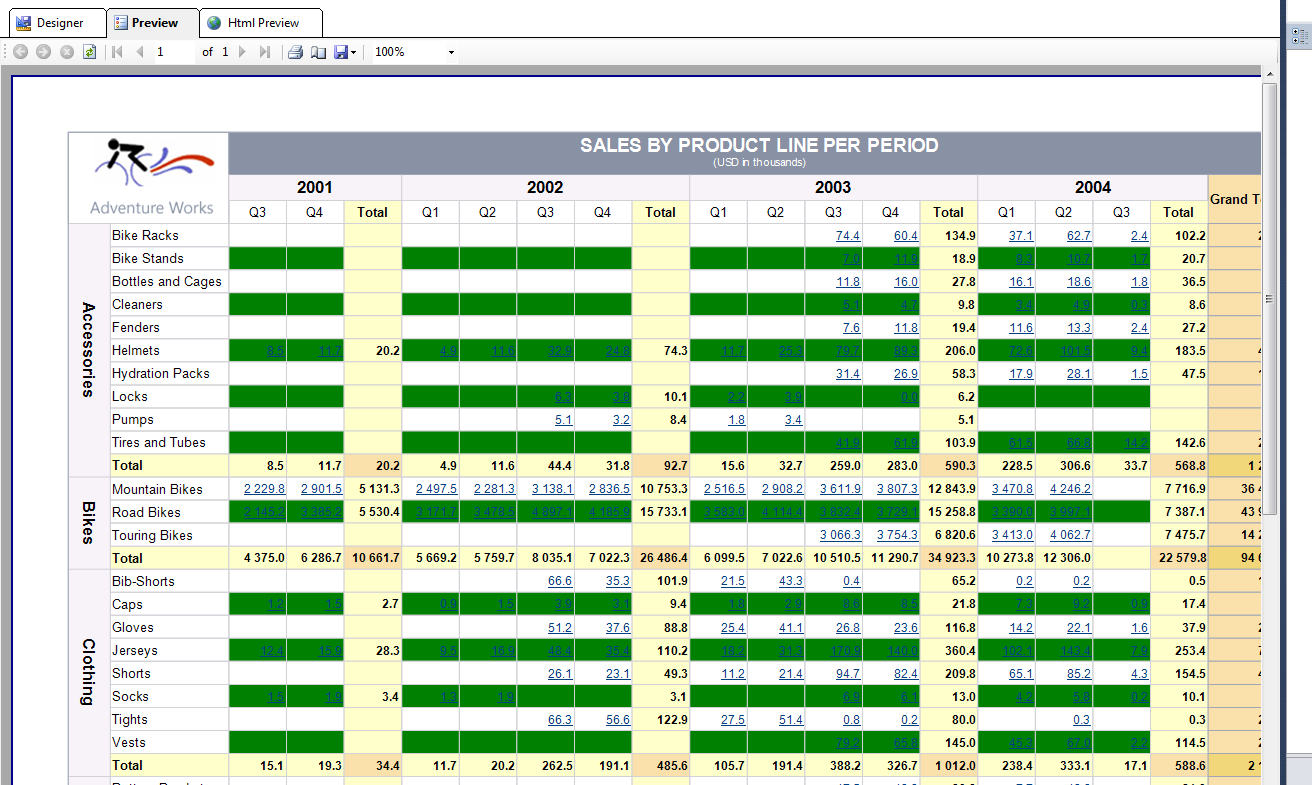Screen dimensions: 1312x785
Task: Click the 'Vests' row label
Action: 129,742
